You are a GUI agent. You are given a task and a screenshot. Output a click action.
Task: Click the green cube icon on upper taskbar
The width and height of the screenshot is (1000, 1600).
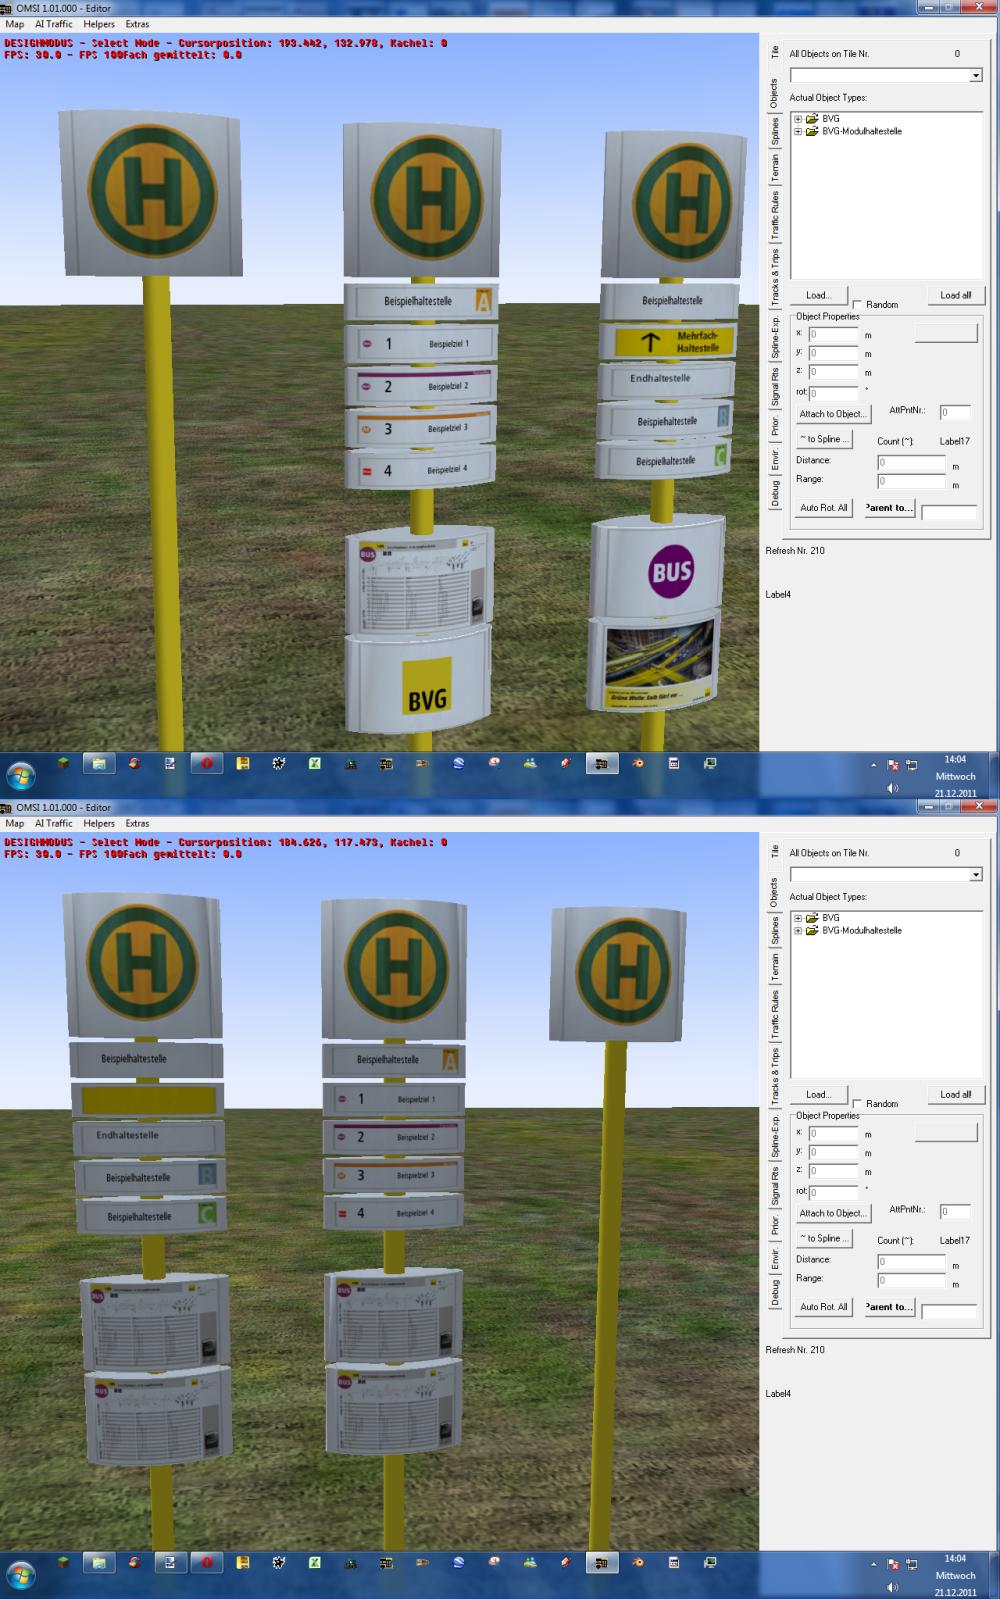62,763
